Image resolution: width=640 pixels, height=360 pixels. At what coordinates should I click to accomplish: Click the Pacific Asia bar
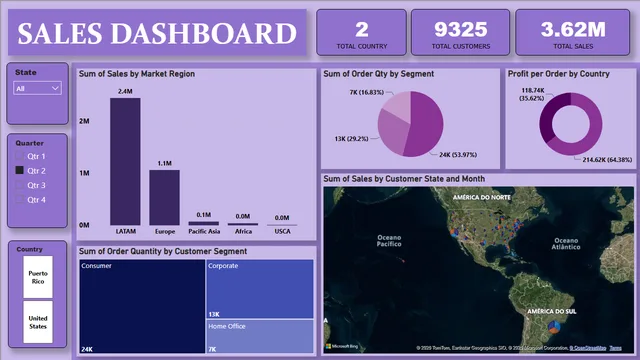pos(204,223)
